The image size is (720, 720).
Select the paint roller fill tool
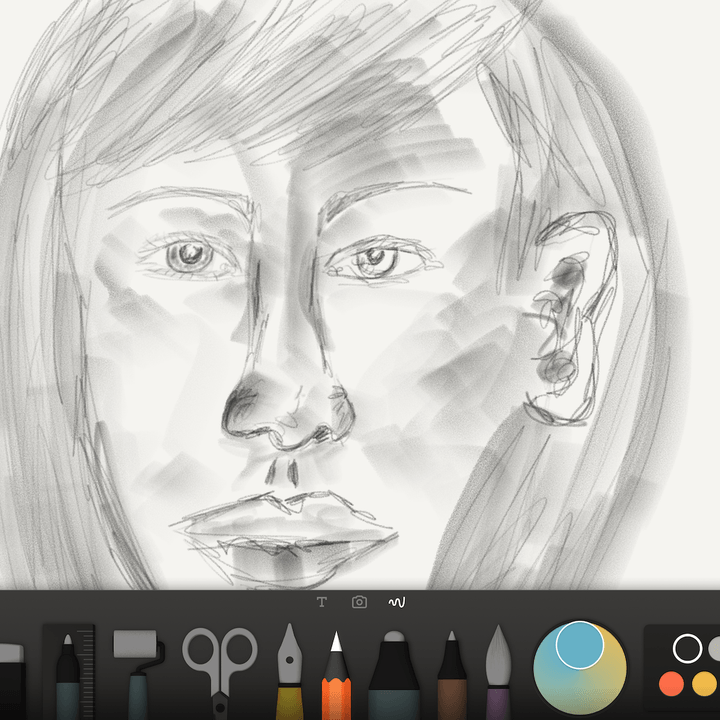tap(138, 674)
